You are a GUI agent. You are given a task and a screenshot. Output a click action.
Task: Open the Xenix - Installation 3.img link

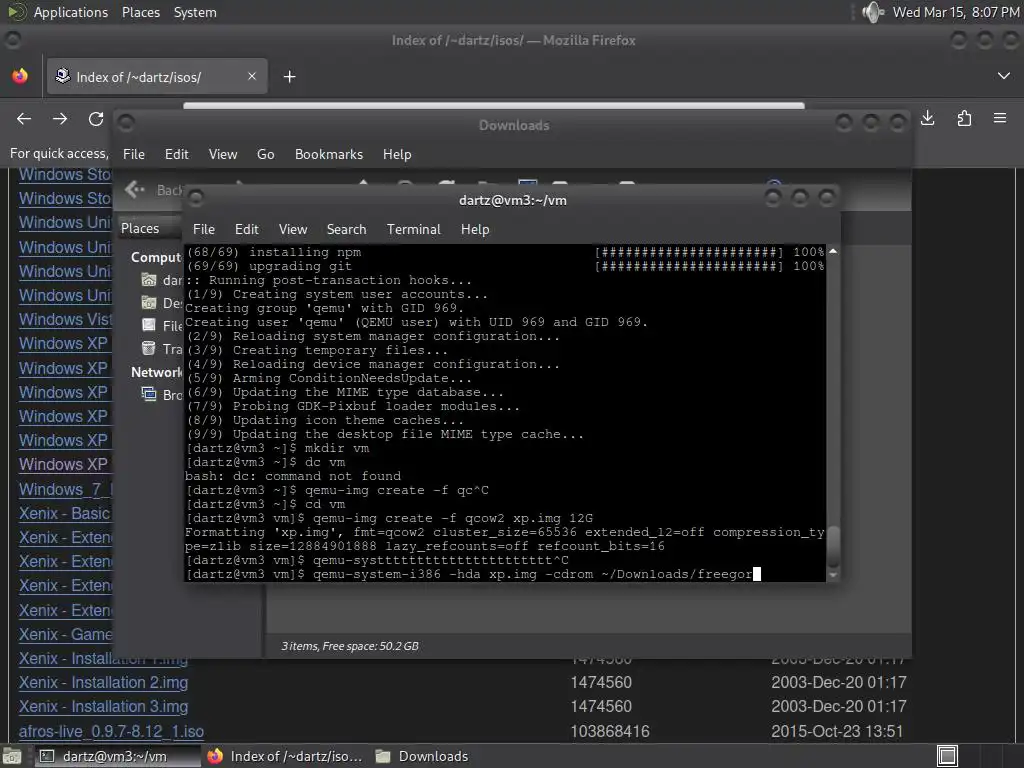pyautogui.click(x=103, y=707)
